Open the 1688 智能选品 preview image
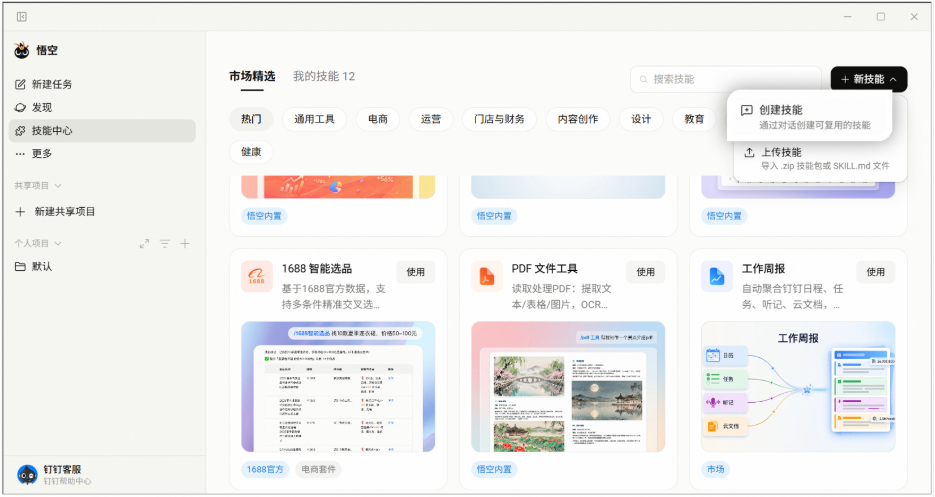 pyautogui.click(x=338, y=387)
